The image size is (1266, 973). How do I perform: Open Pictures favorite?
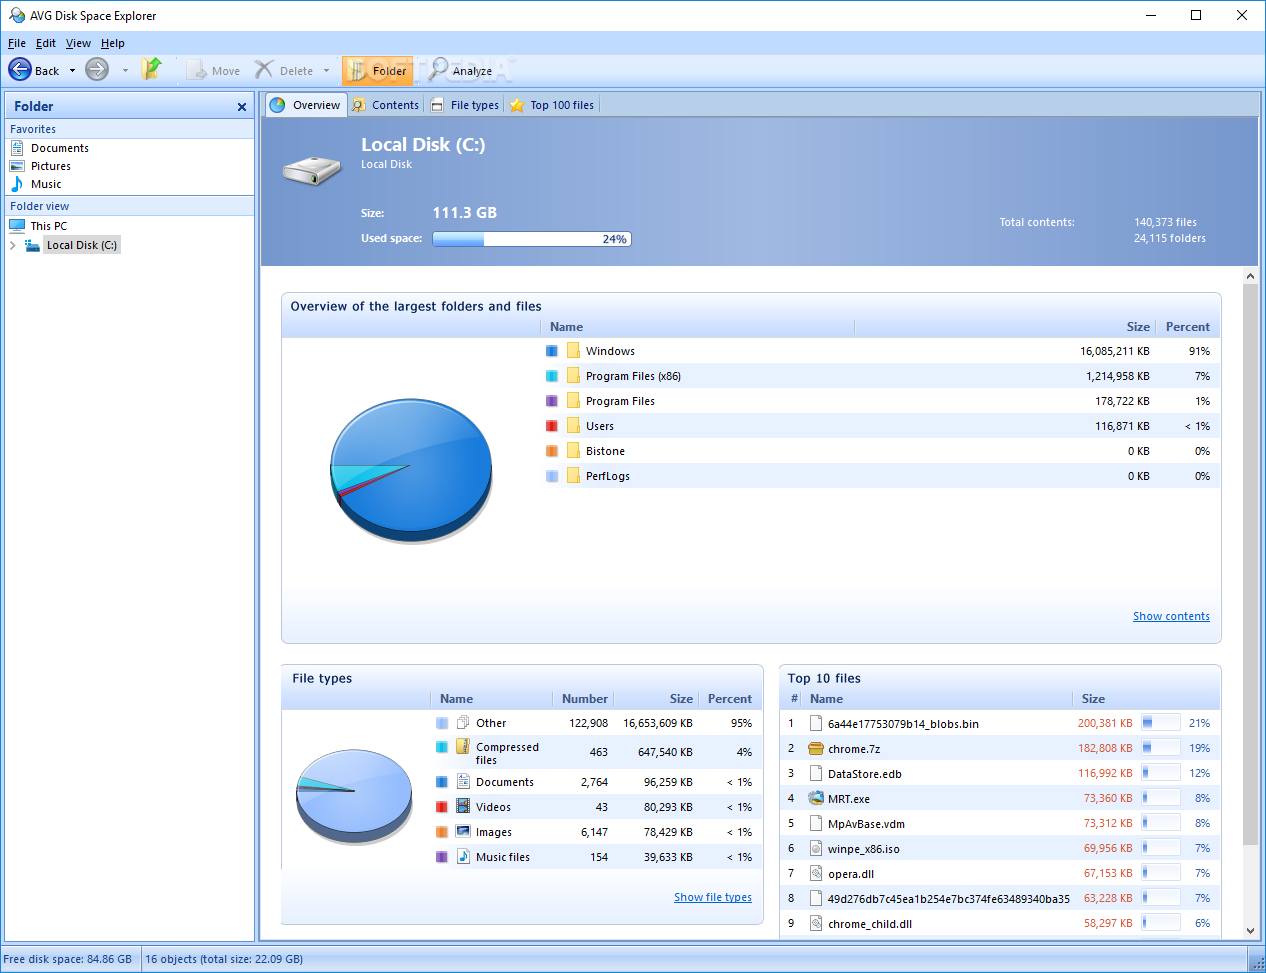click(x=51, y=166)
